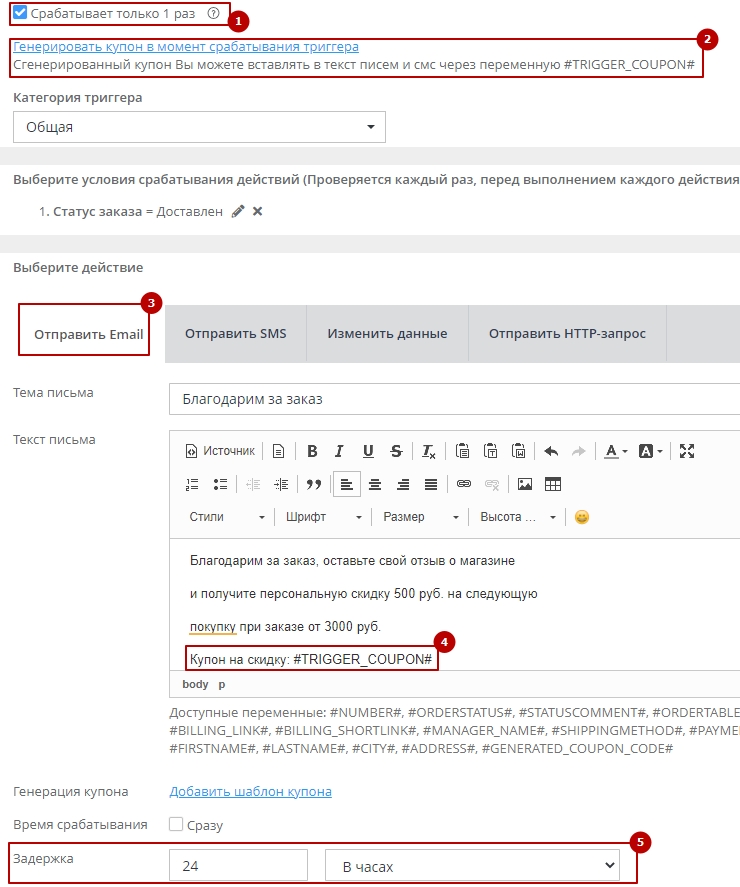Click the underline formatting icon
740x887 pixels.
pyautogui.click(x=368, y=451)
